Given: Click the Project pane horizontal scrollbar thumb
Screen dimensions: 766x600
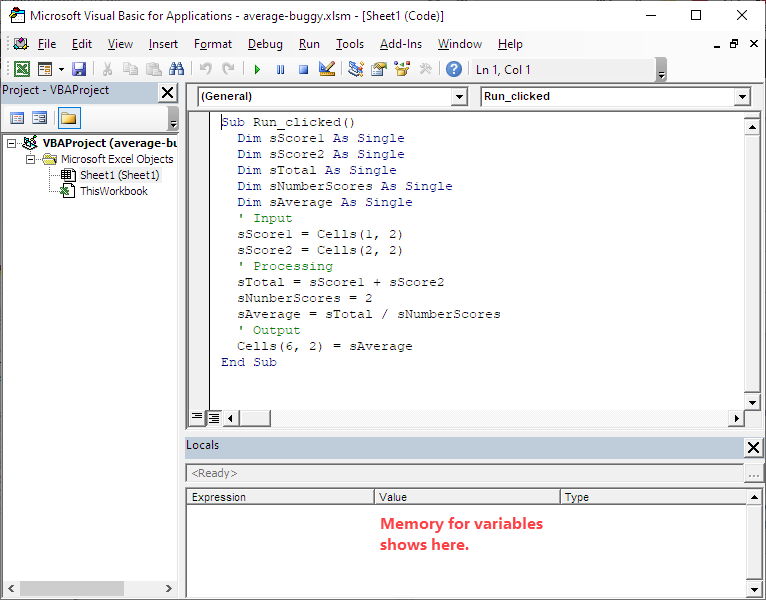Looking at the screenshot, I should 72,588.
